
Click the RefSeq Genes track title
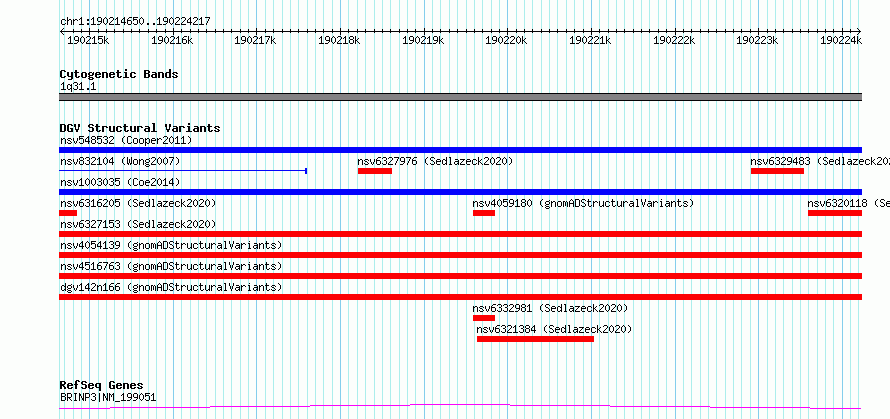(101, 386)
